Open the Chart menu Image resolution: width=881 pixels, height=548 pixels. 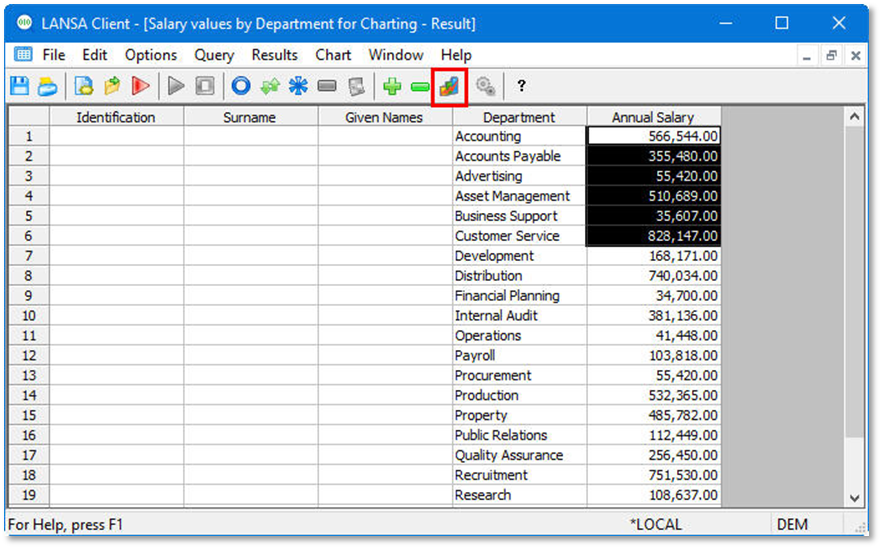pyautogui.click(x=333, y=55)
